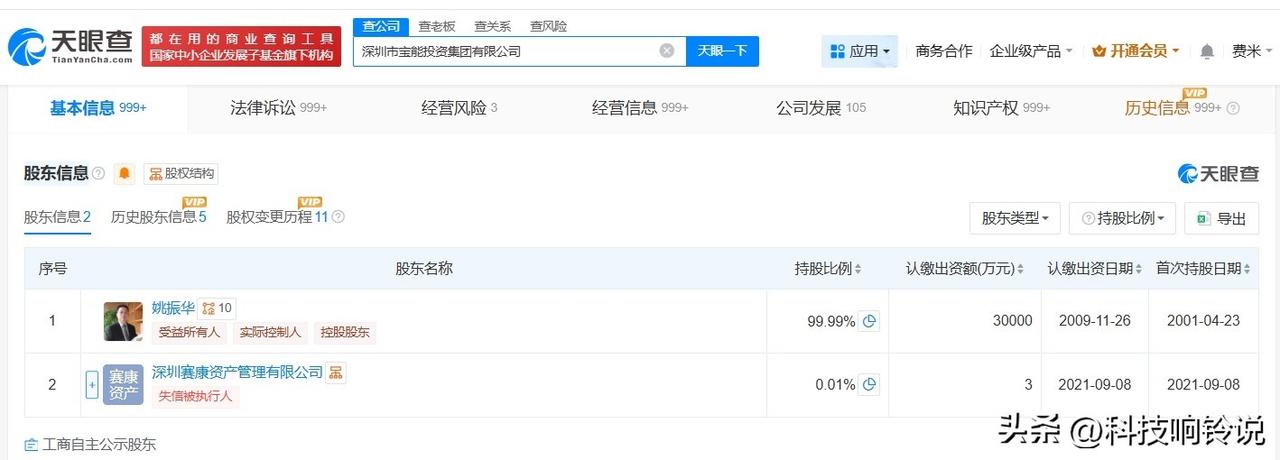Select the 查公司 search tab
Viewport: 1280px width, 460px height.
[381, 26]
